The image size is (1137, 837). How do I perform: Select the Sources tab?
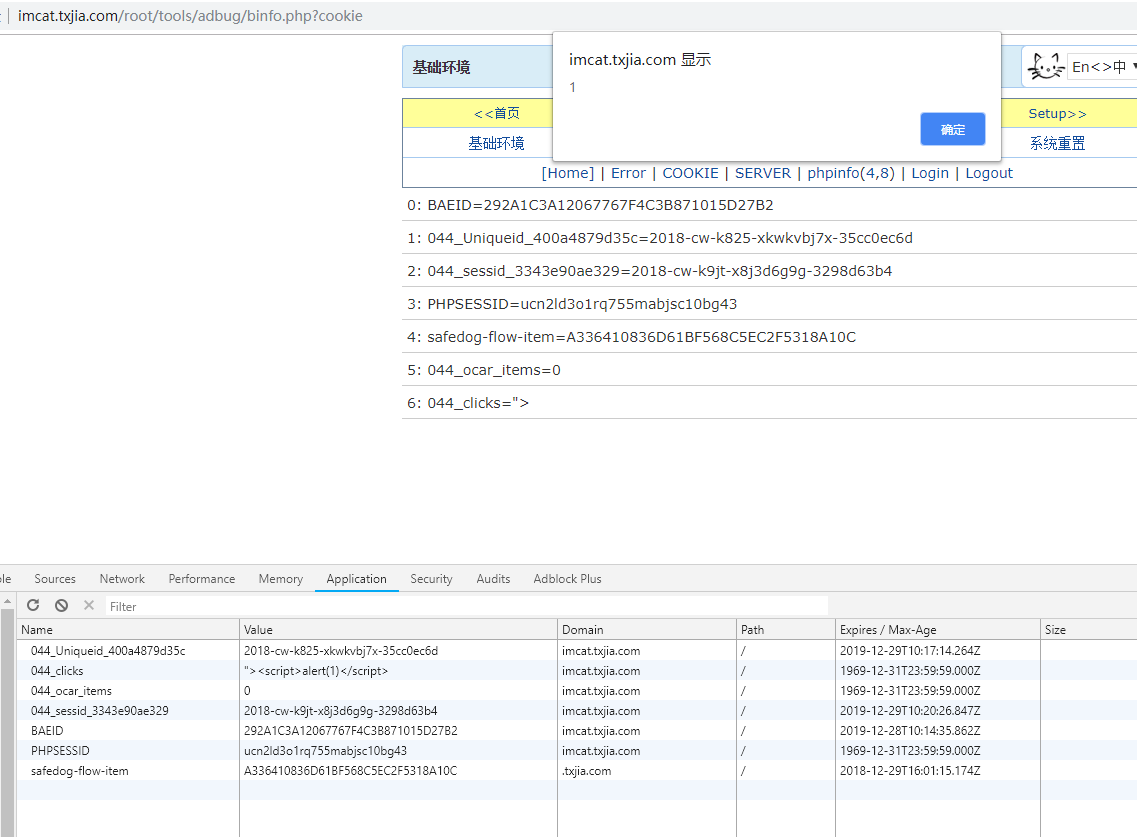(x=55, y=579)
